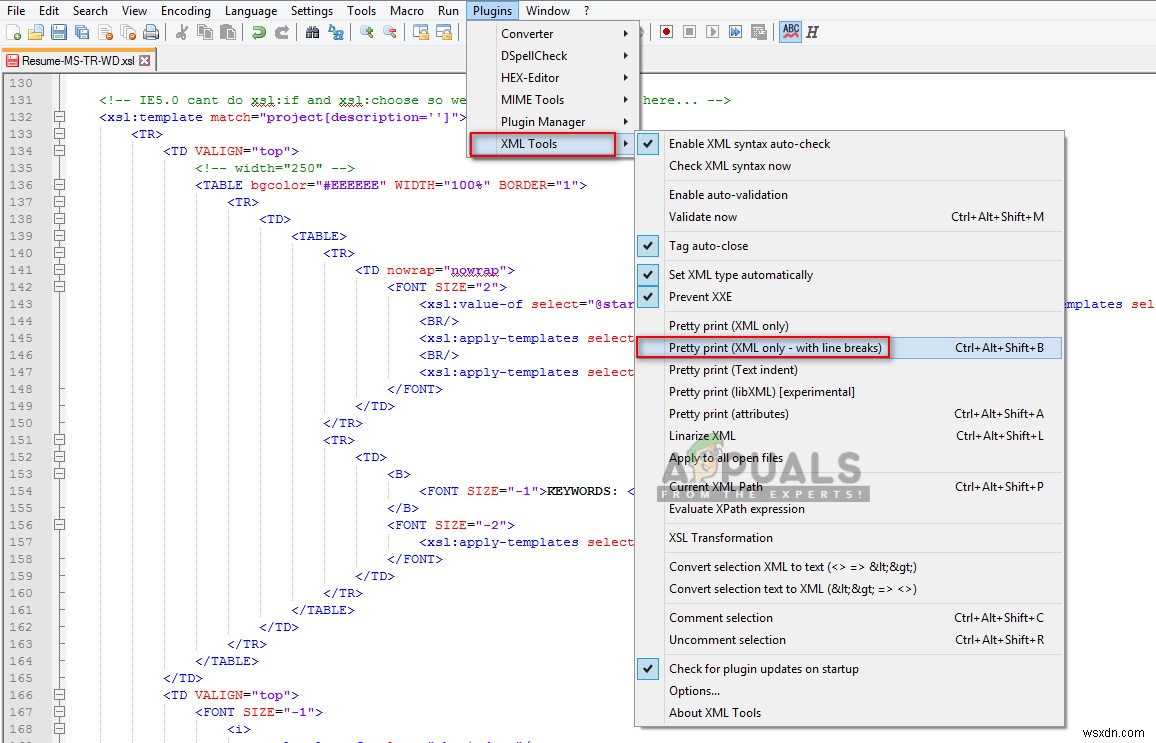This screenshot has height=743, width=1156.
Task: Open the Language menu
Action: 251,10
